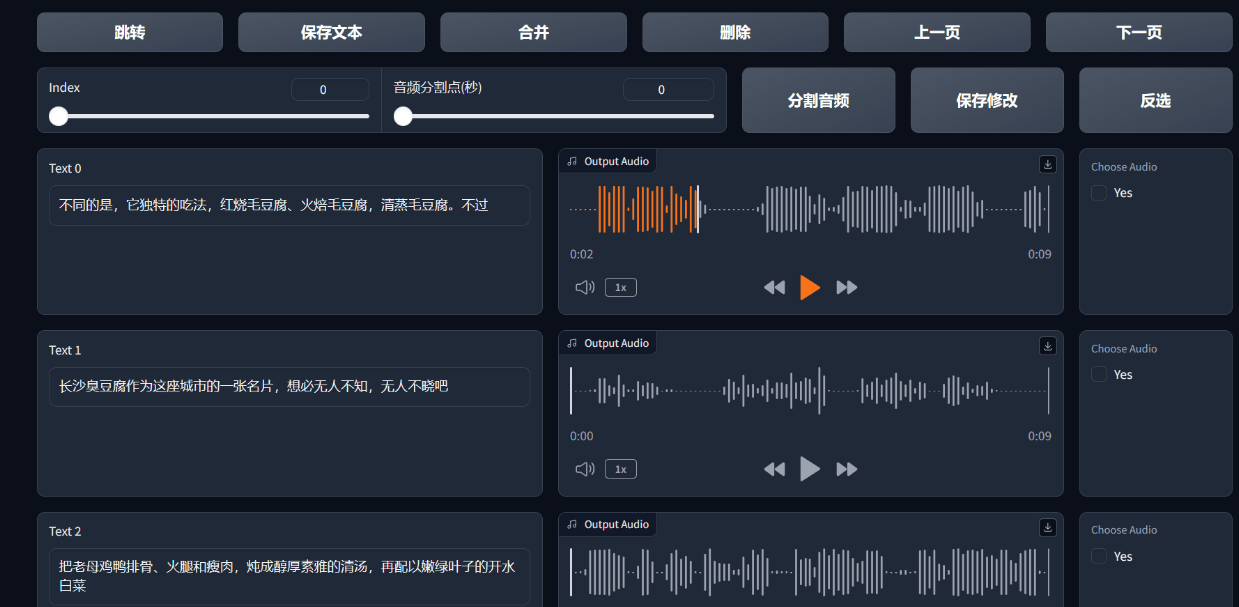Download the Text 1 output audio

[1047, 345]
